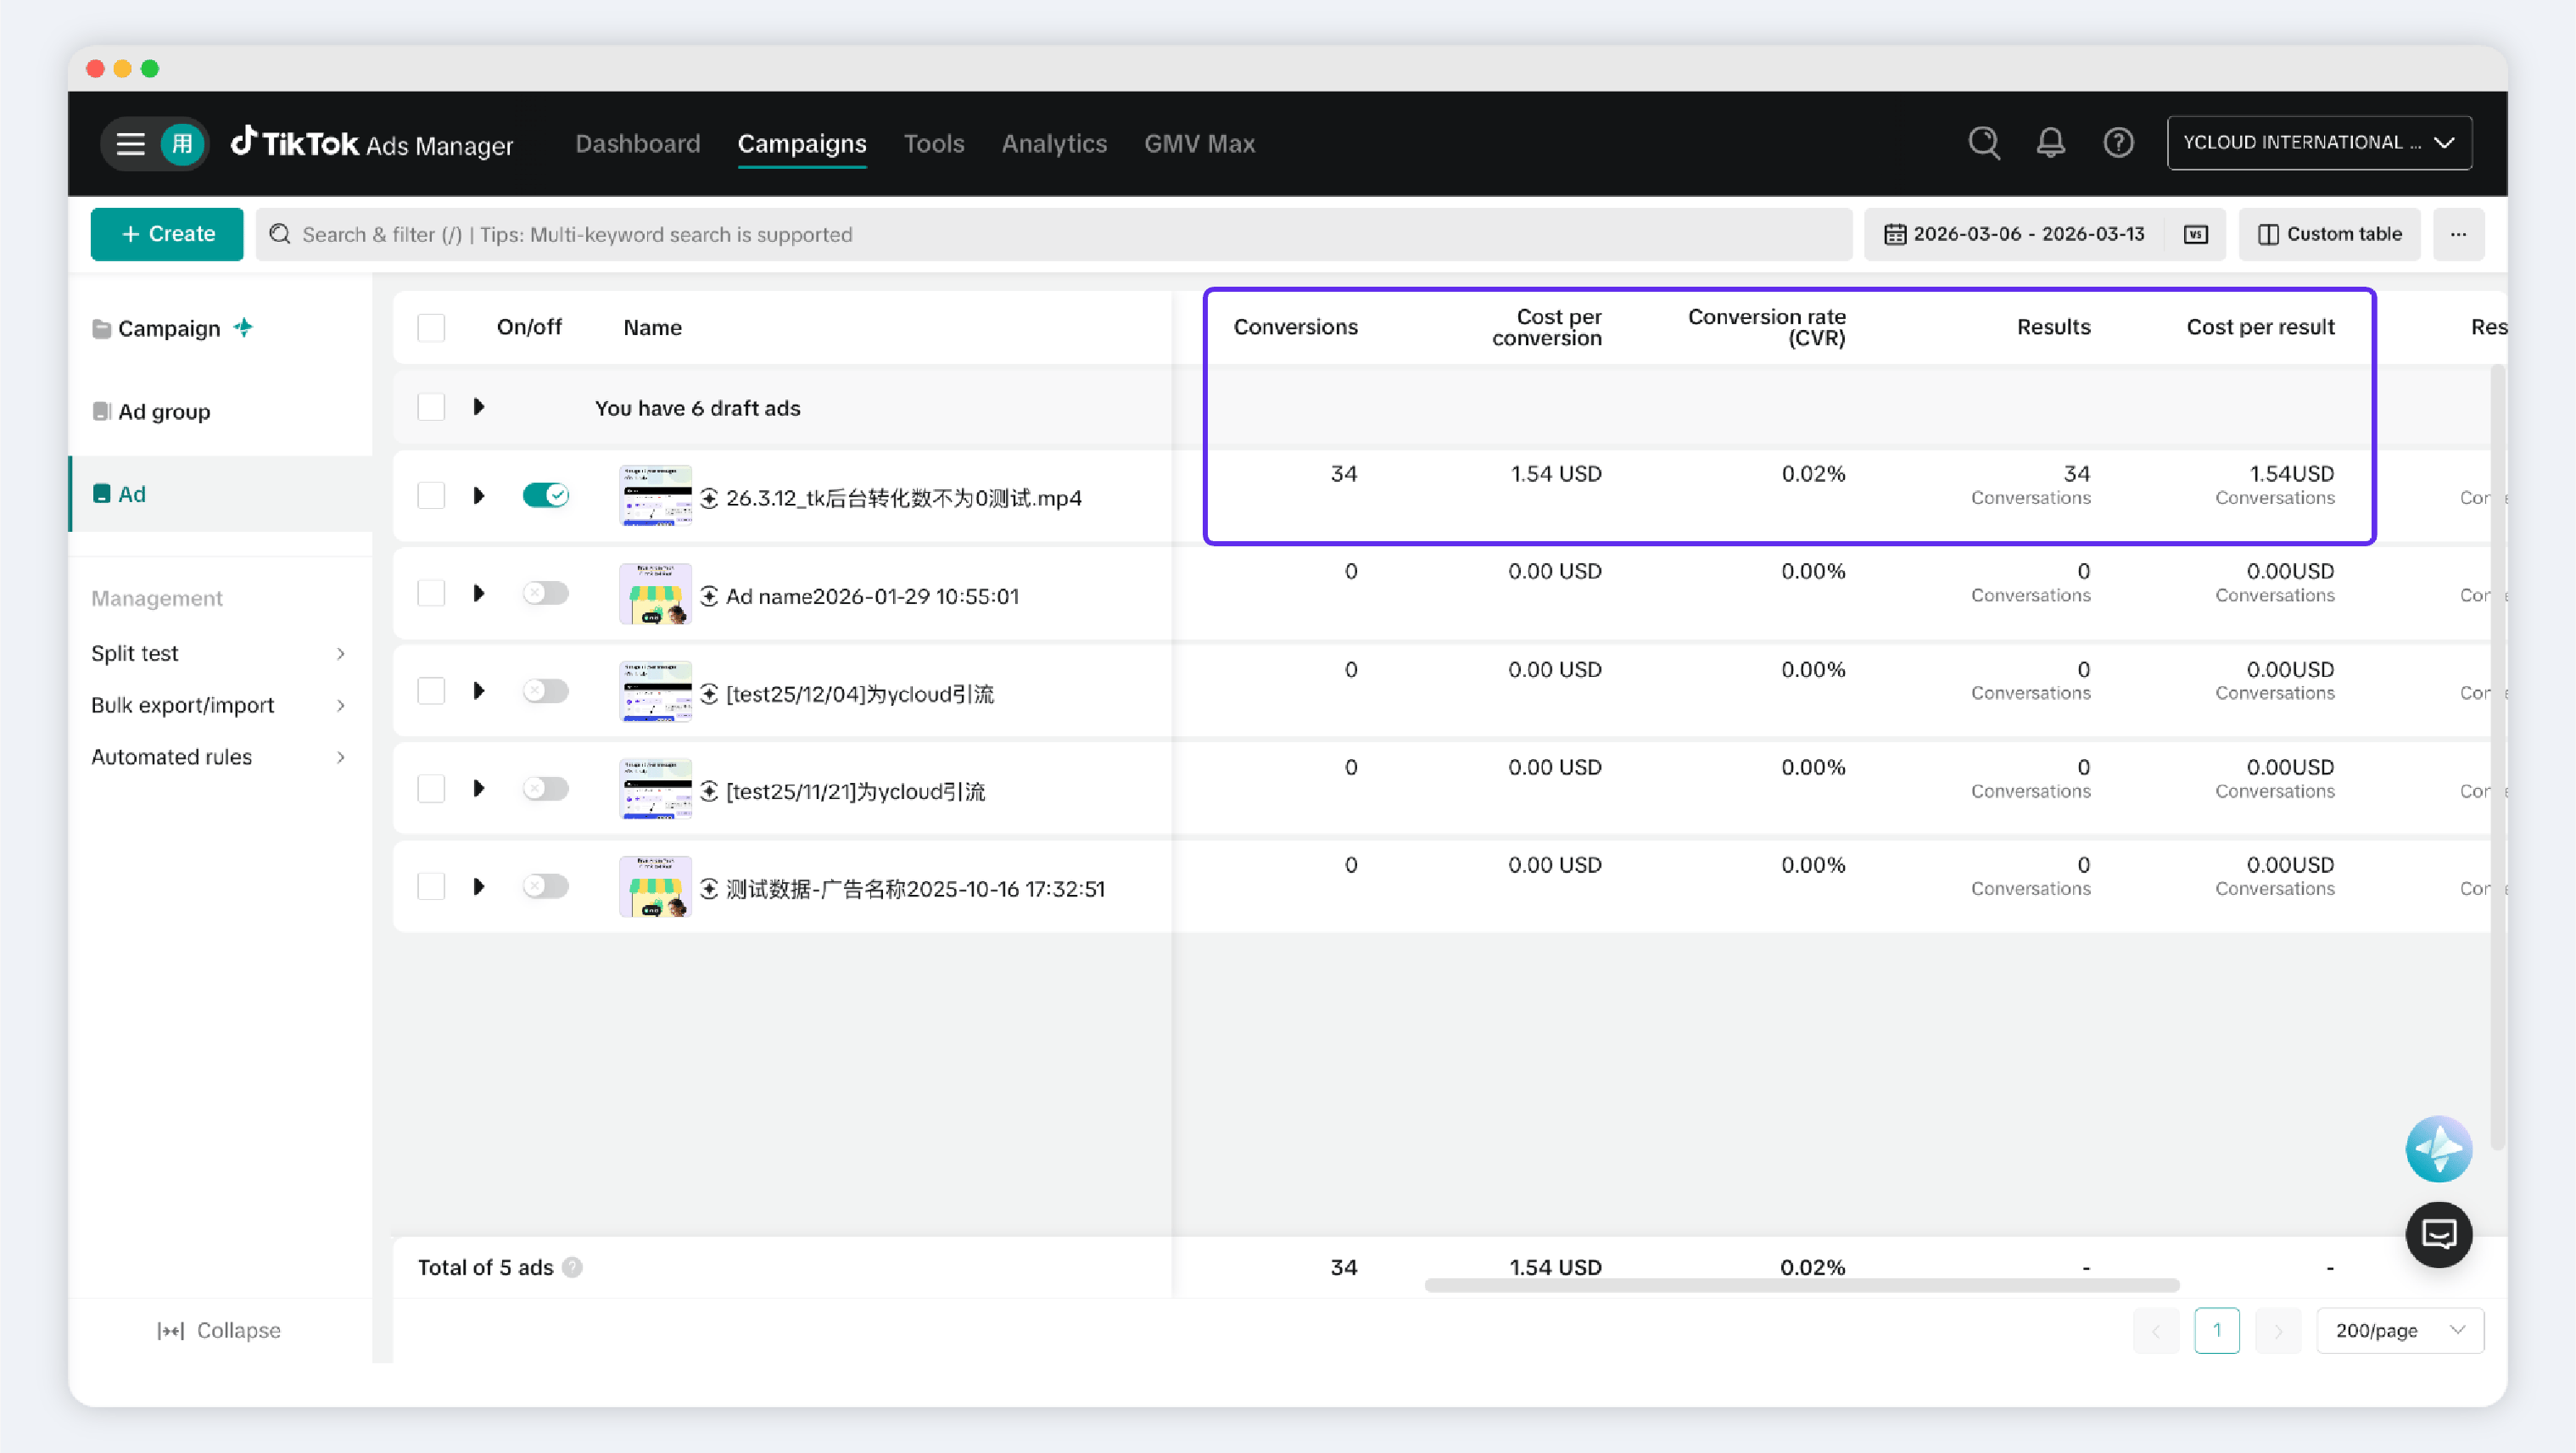Open thumbnail of 测试数据 ad
This screenshot has width=2576, height=1453.
point(655,887)
